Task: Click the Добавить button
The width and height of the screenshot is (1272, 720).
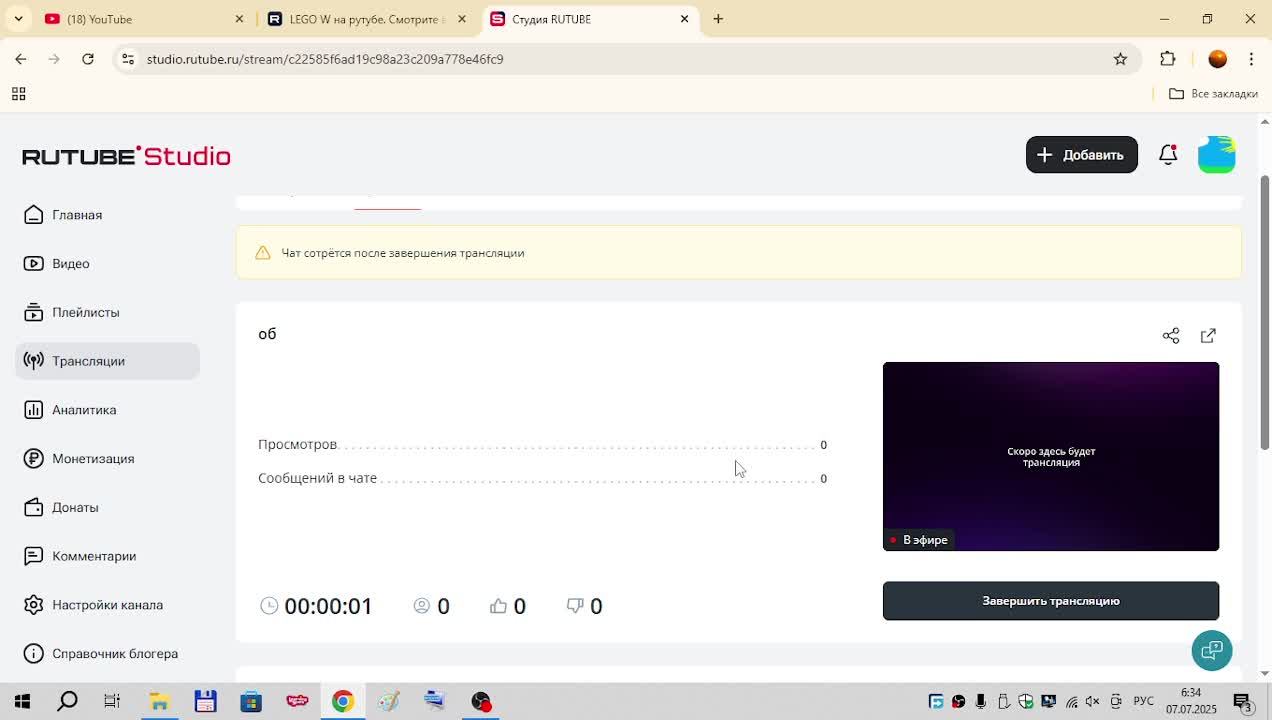Action: 1081,155
